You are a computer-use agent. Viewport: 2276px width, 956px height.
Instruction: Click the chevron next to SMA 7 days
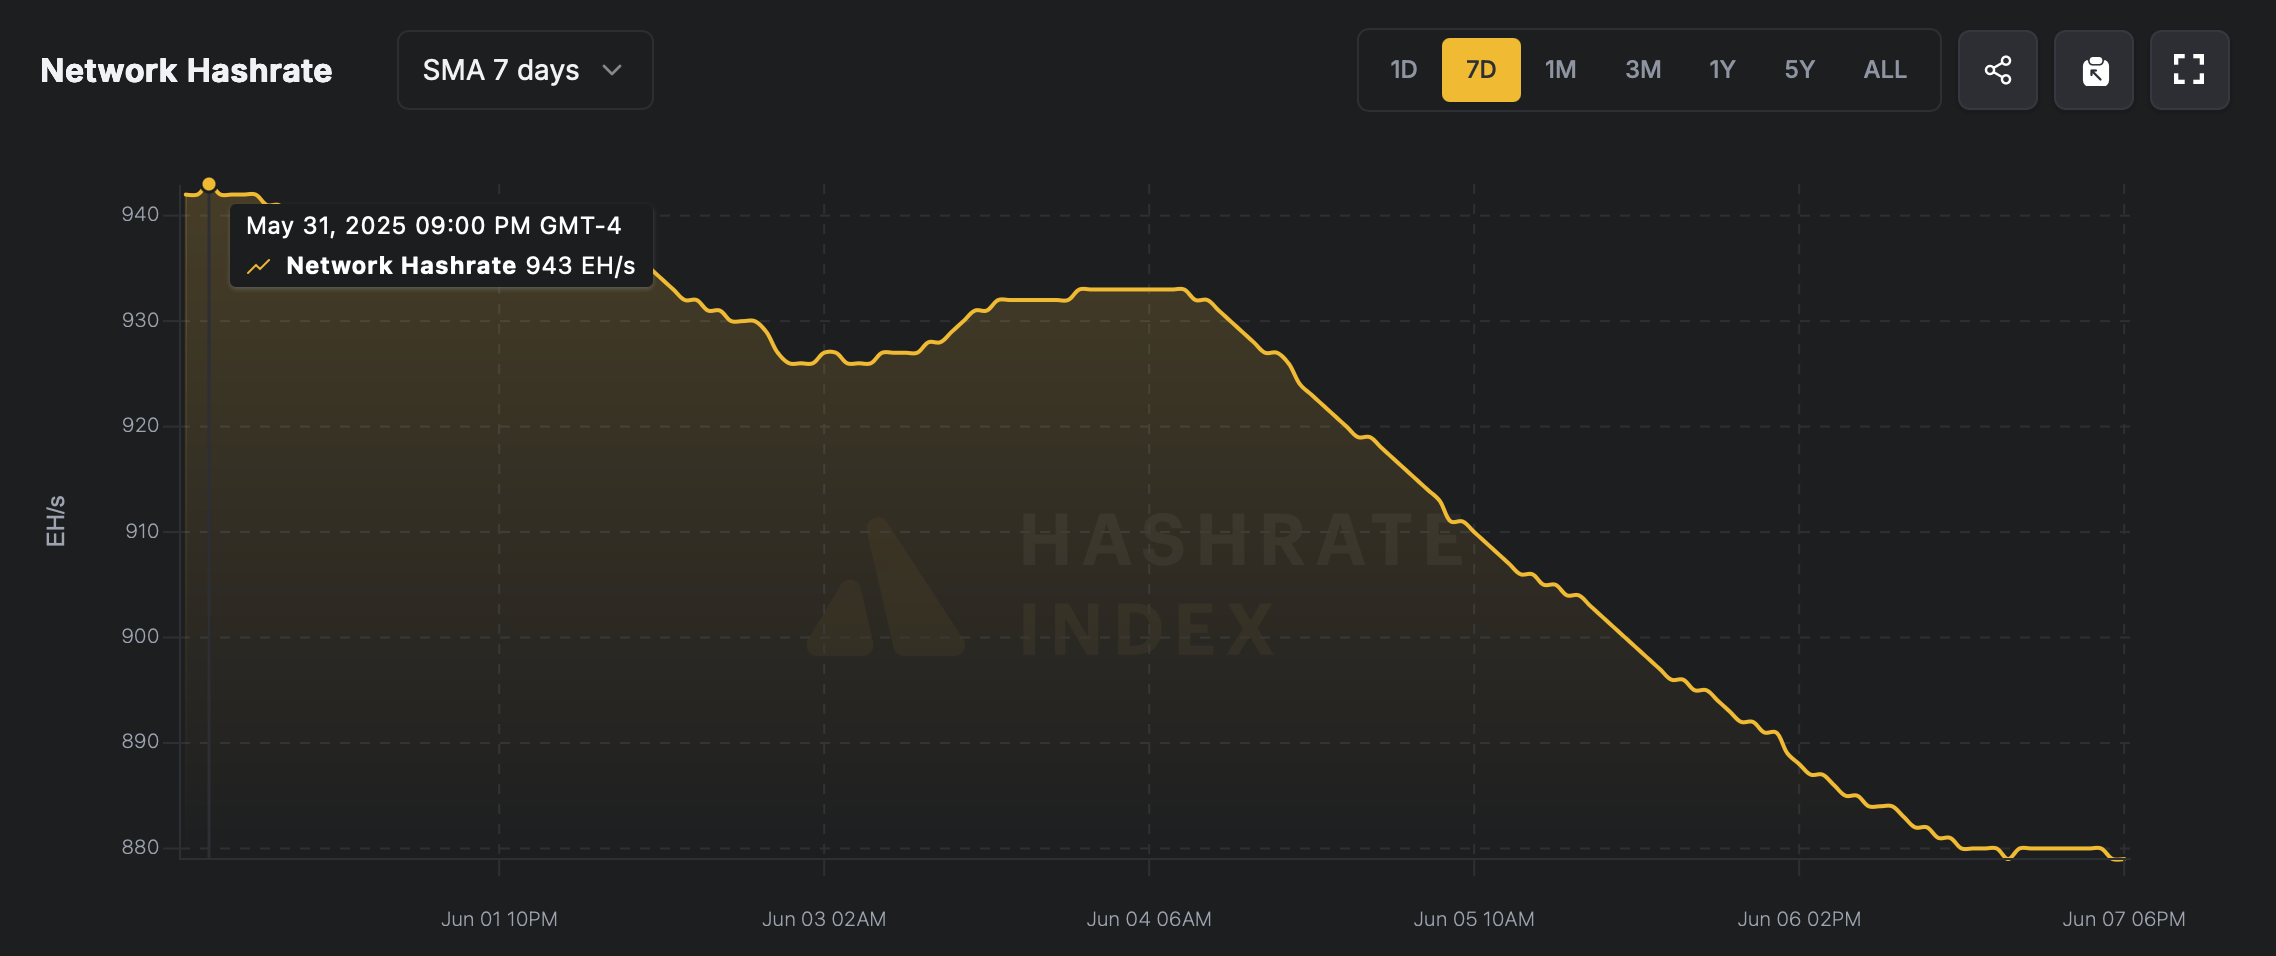(x=612, y=70)
